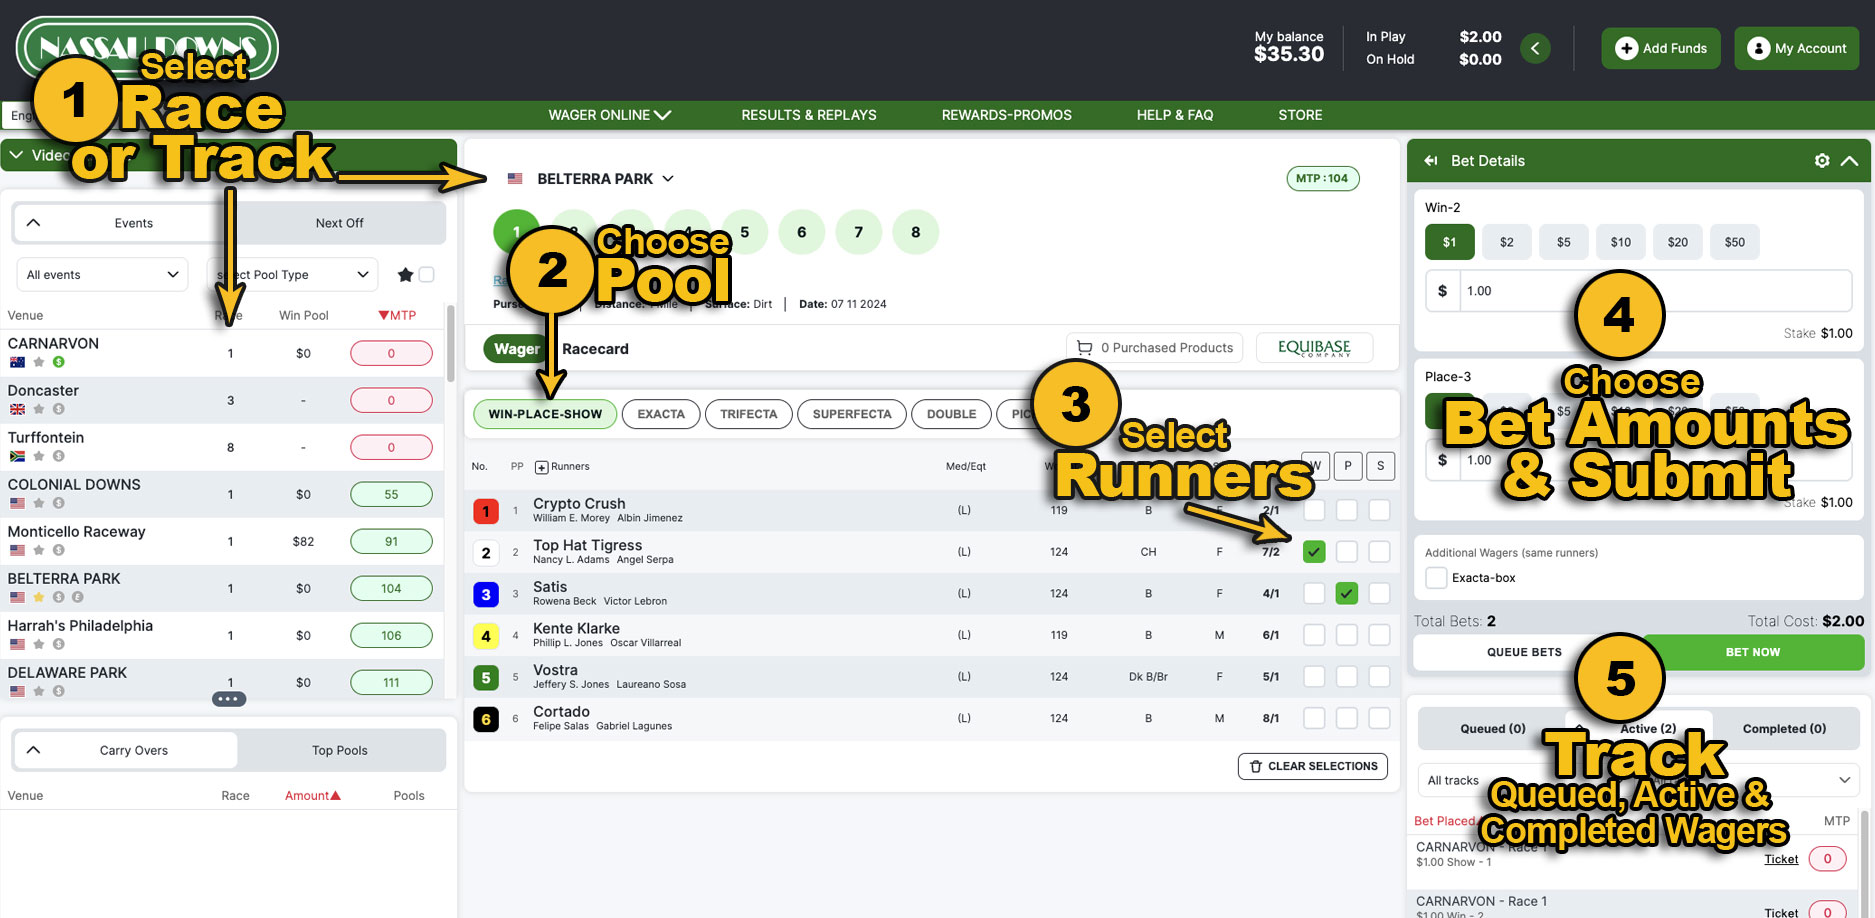Image resolution: width=1875 pixels, height=918 pixels.
Task: Collapse the Video panel chevron
Action: (17, 155)
